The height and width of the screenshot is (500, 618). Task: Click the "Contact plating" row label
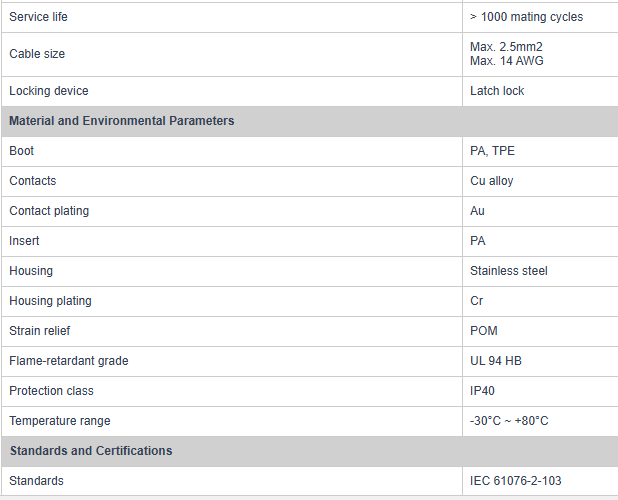(x=49, y=211)
